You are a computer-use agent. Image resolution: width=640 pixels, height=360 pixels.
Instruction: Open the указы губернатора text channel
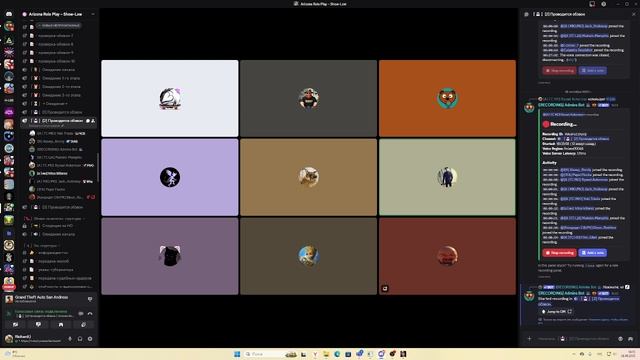click(59, 269)
